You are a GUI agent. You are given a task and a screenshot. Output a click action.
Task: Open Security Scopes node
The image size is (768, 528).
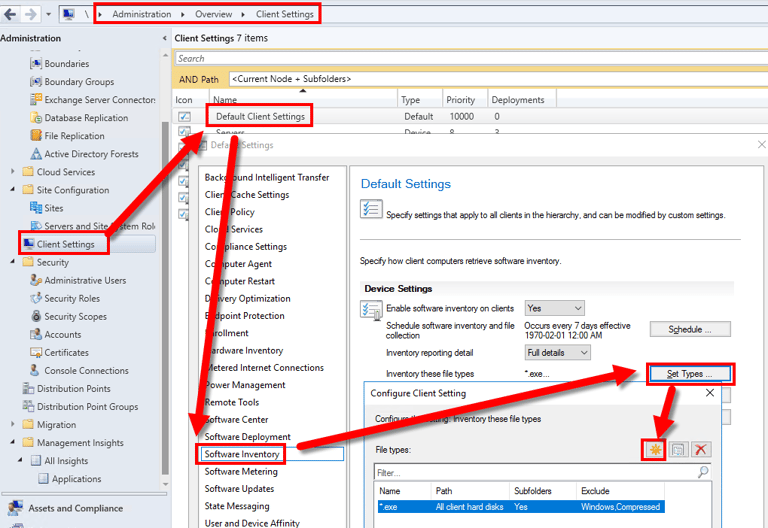pyautogui.click(x=75, y=317)
